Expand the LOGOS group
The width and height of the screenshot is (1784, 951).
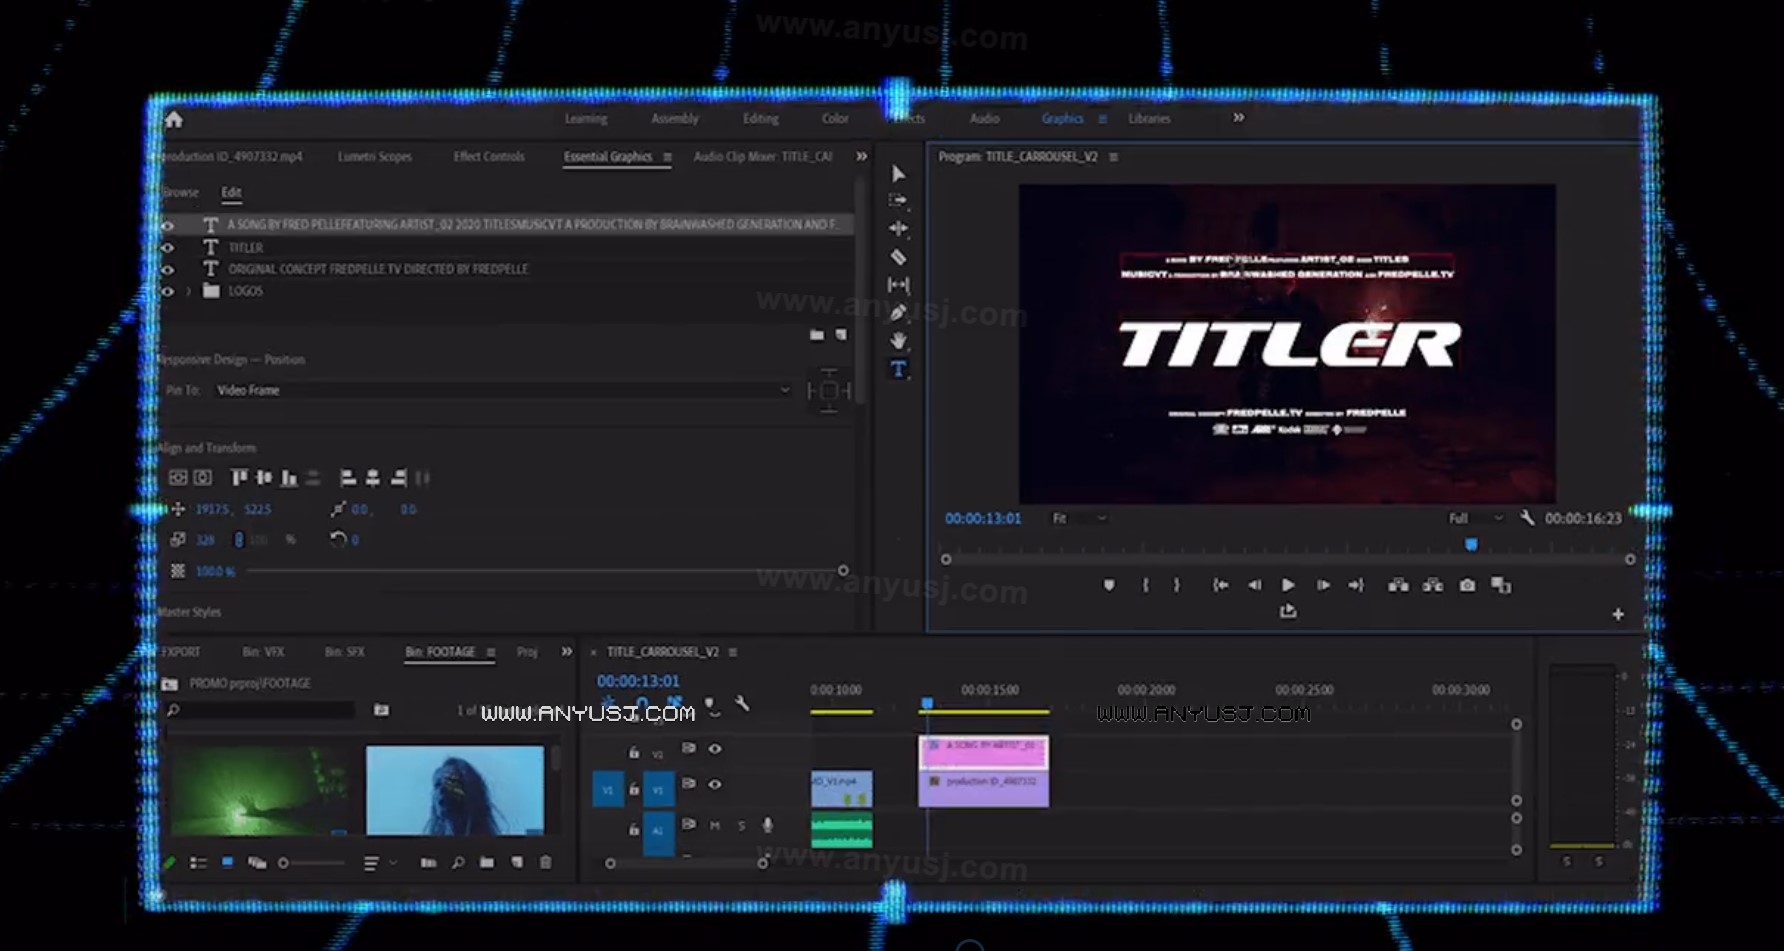pyautogui.click(x=188, y=292)
